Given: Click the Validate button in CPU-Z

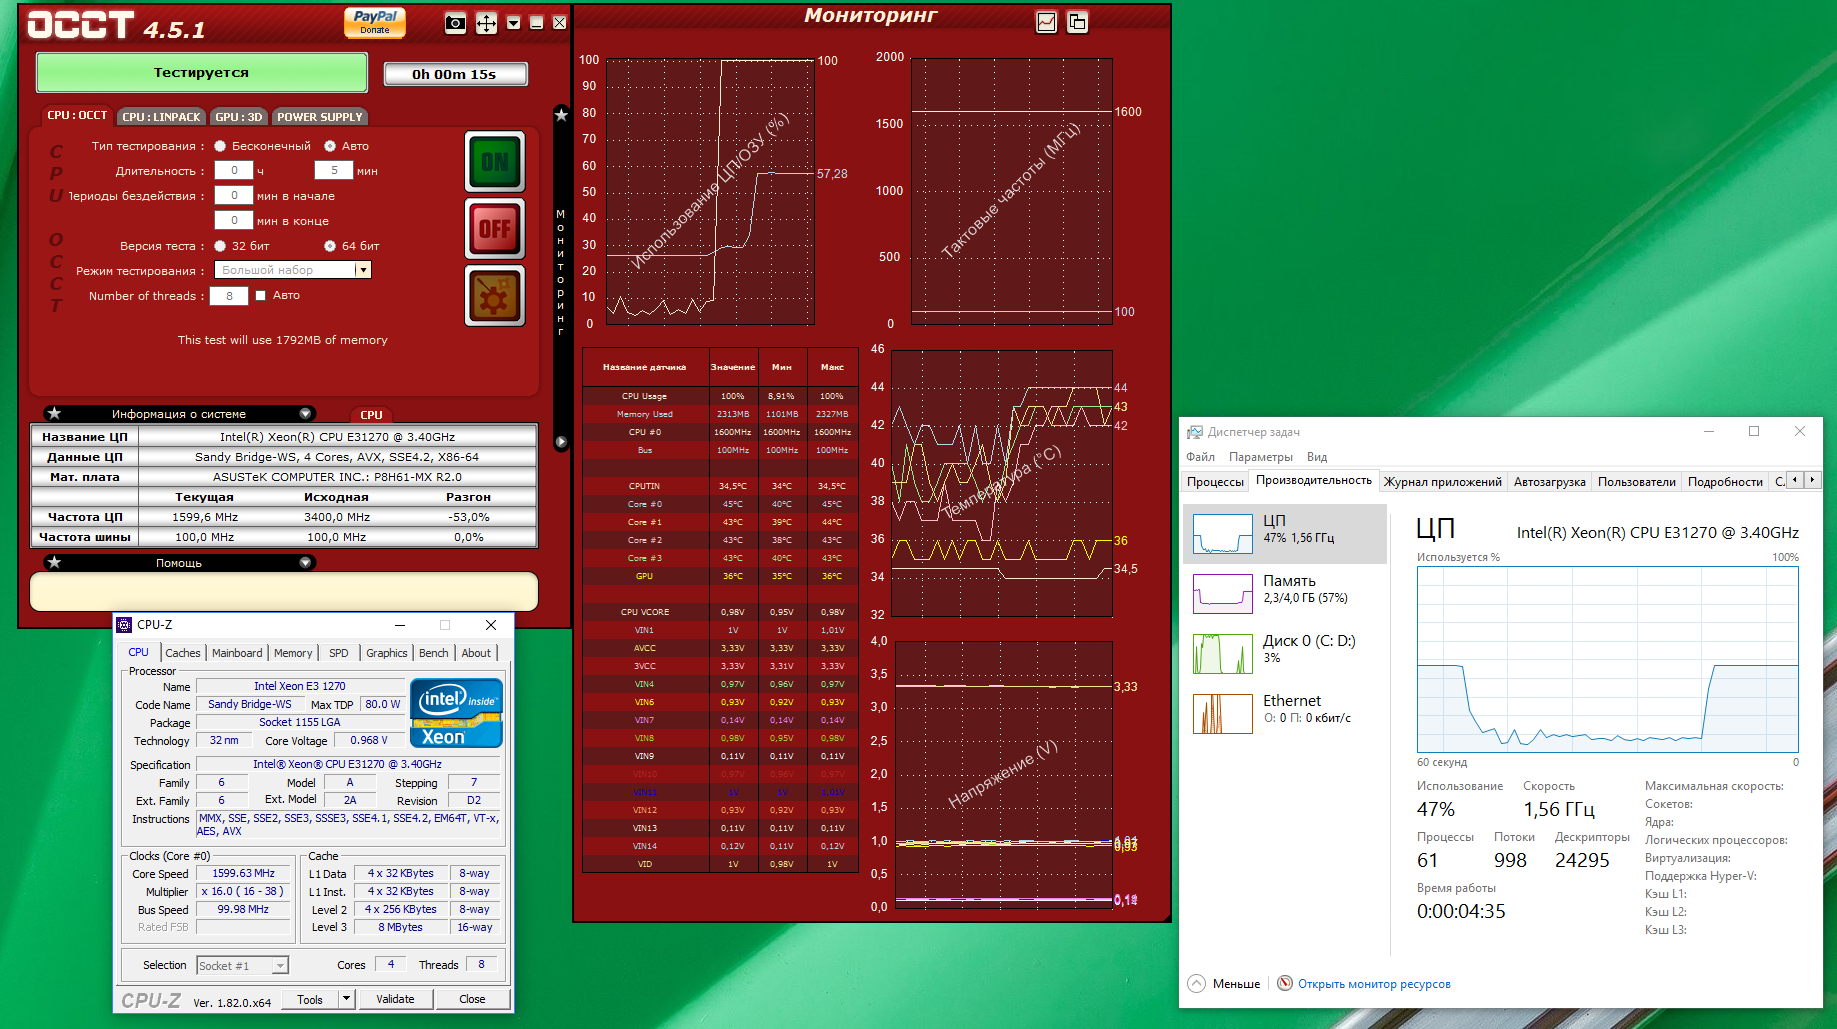Looking at the screenshot, I should (x=395, y=999).
